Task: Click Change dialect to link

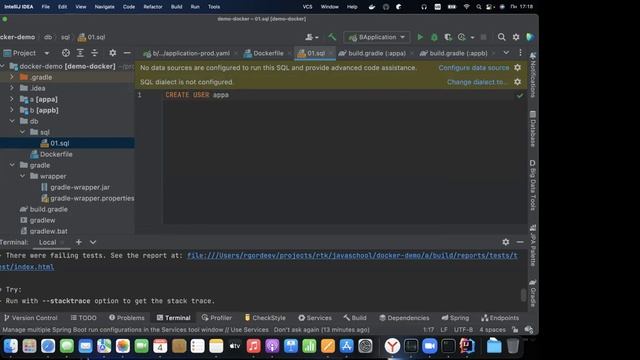Action: 477,82
